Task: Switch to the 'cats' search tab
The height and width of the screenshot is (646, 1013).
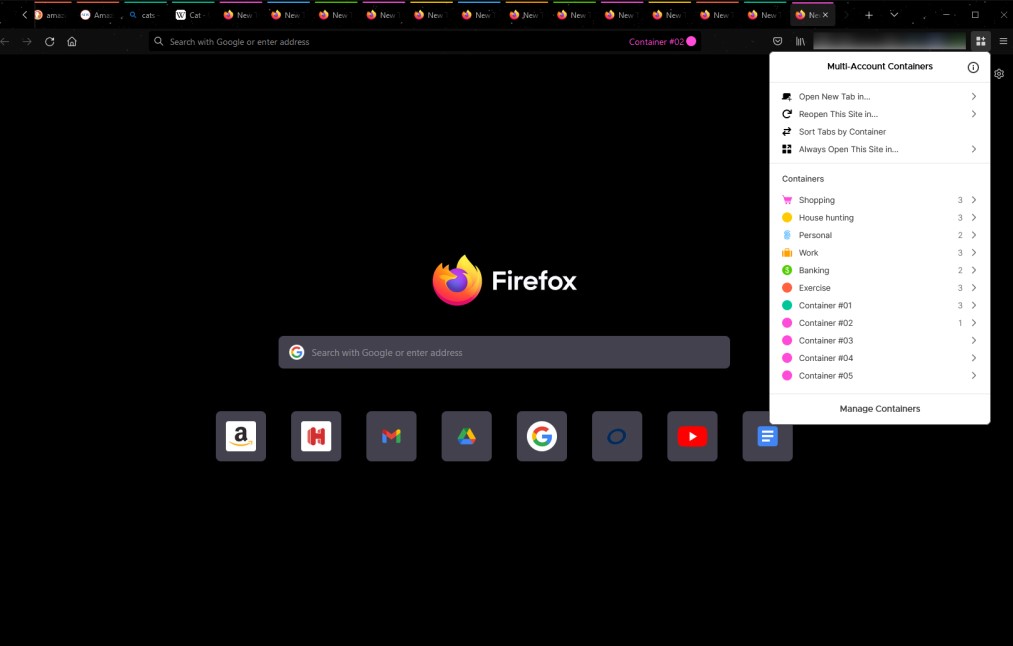Action: (x=145, y=15)
